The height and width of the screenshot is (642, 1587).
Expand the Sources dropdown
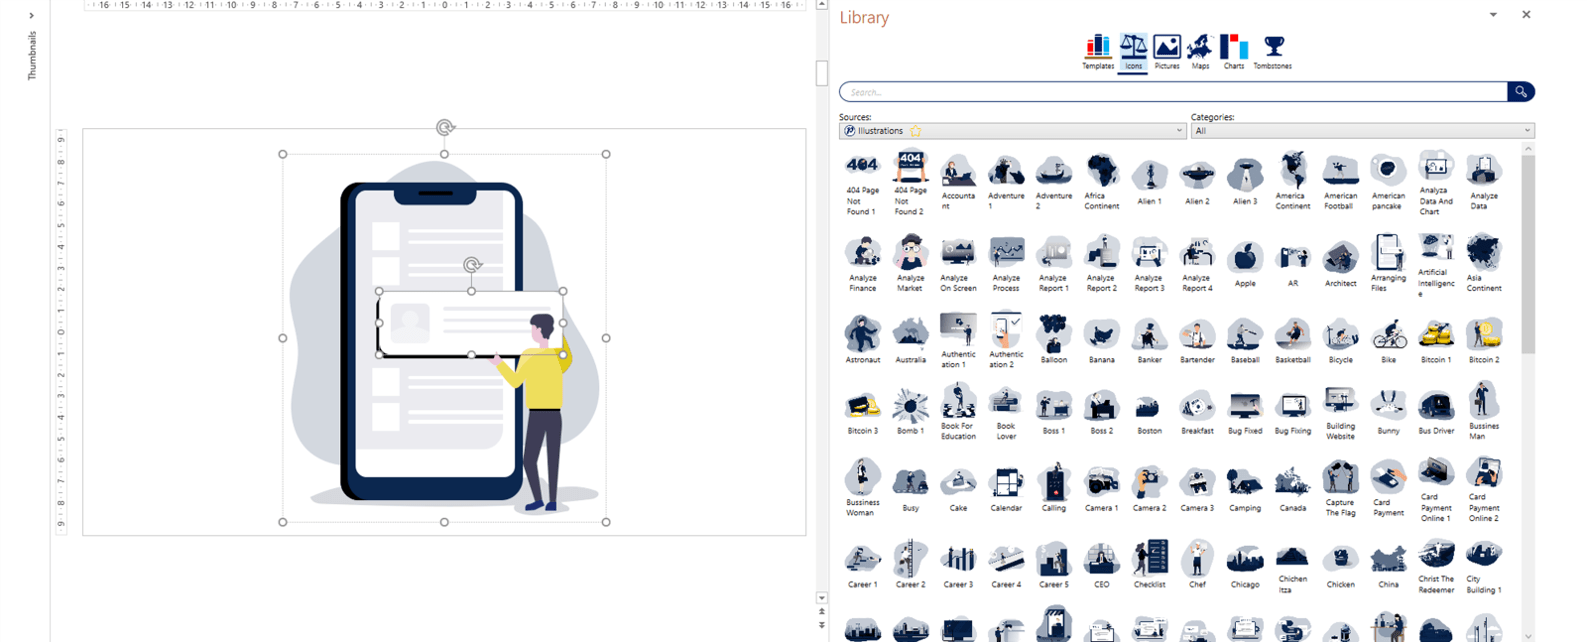[x=1179, y=131]
